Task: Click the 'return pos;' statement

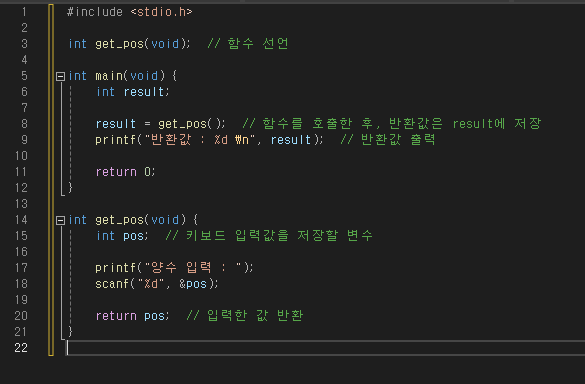Action: click(132, 316)
